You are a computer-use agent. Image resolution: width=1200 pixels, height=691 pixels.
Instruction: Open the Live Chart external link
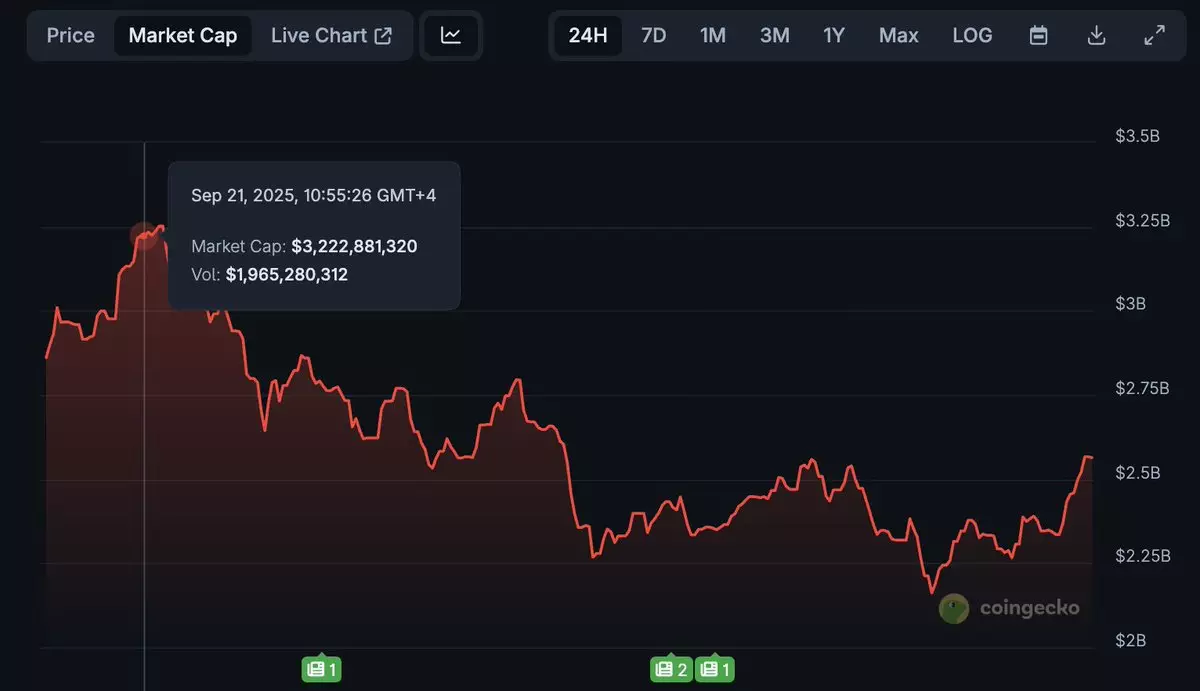point(331,36)
